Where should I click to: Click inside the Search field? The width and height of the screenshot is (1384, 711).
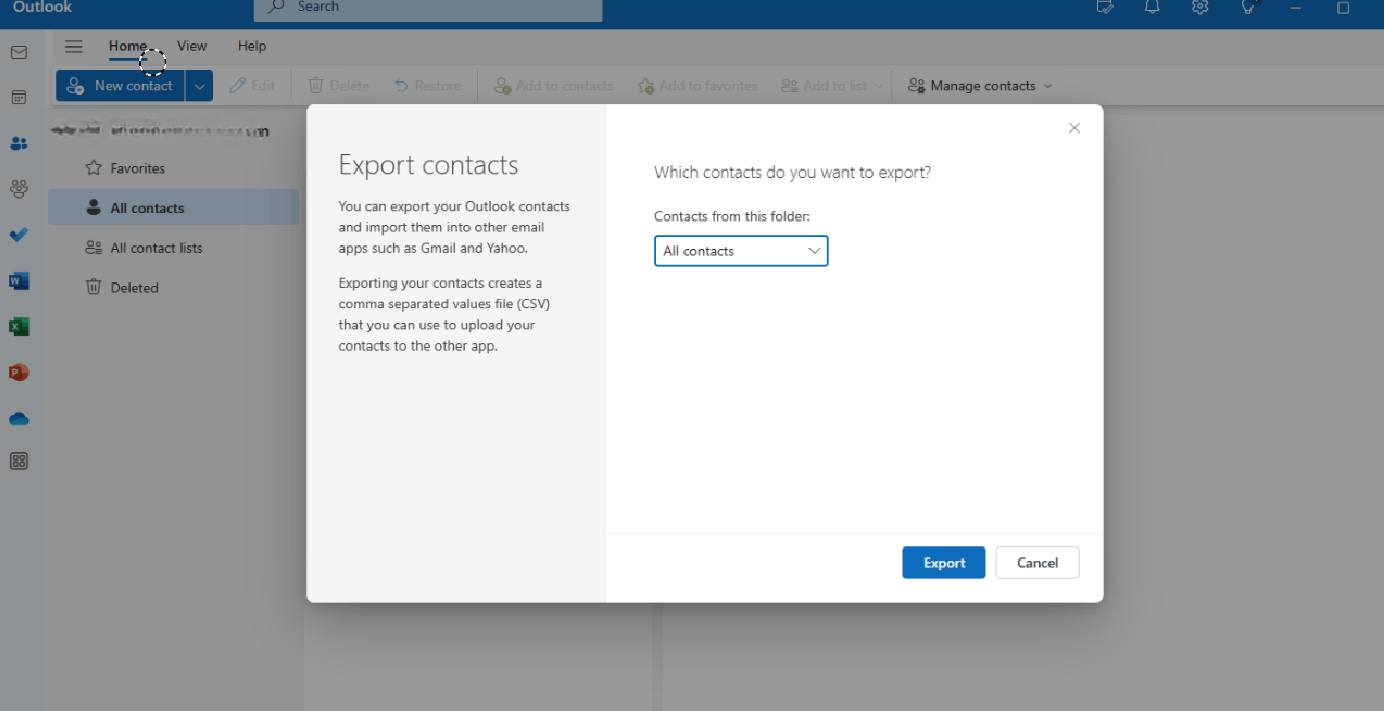(427, 7)
